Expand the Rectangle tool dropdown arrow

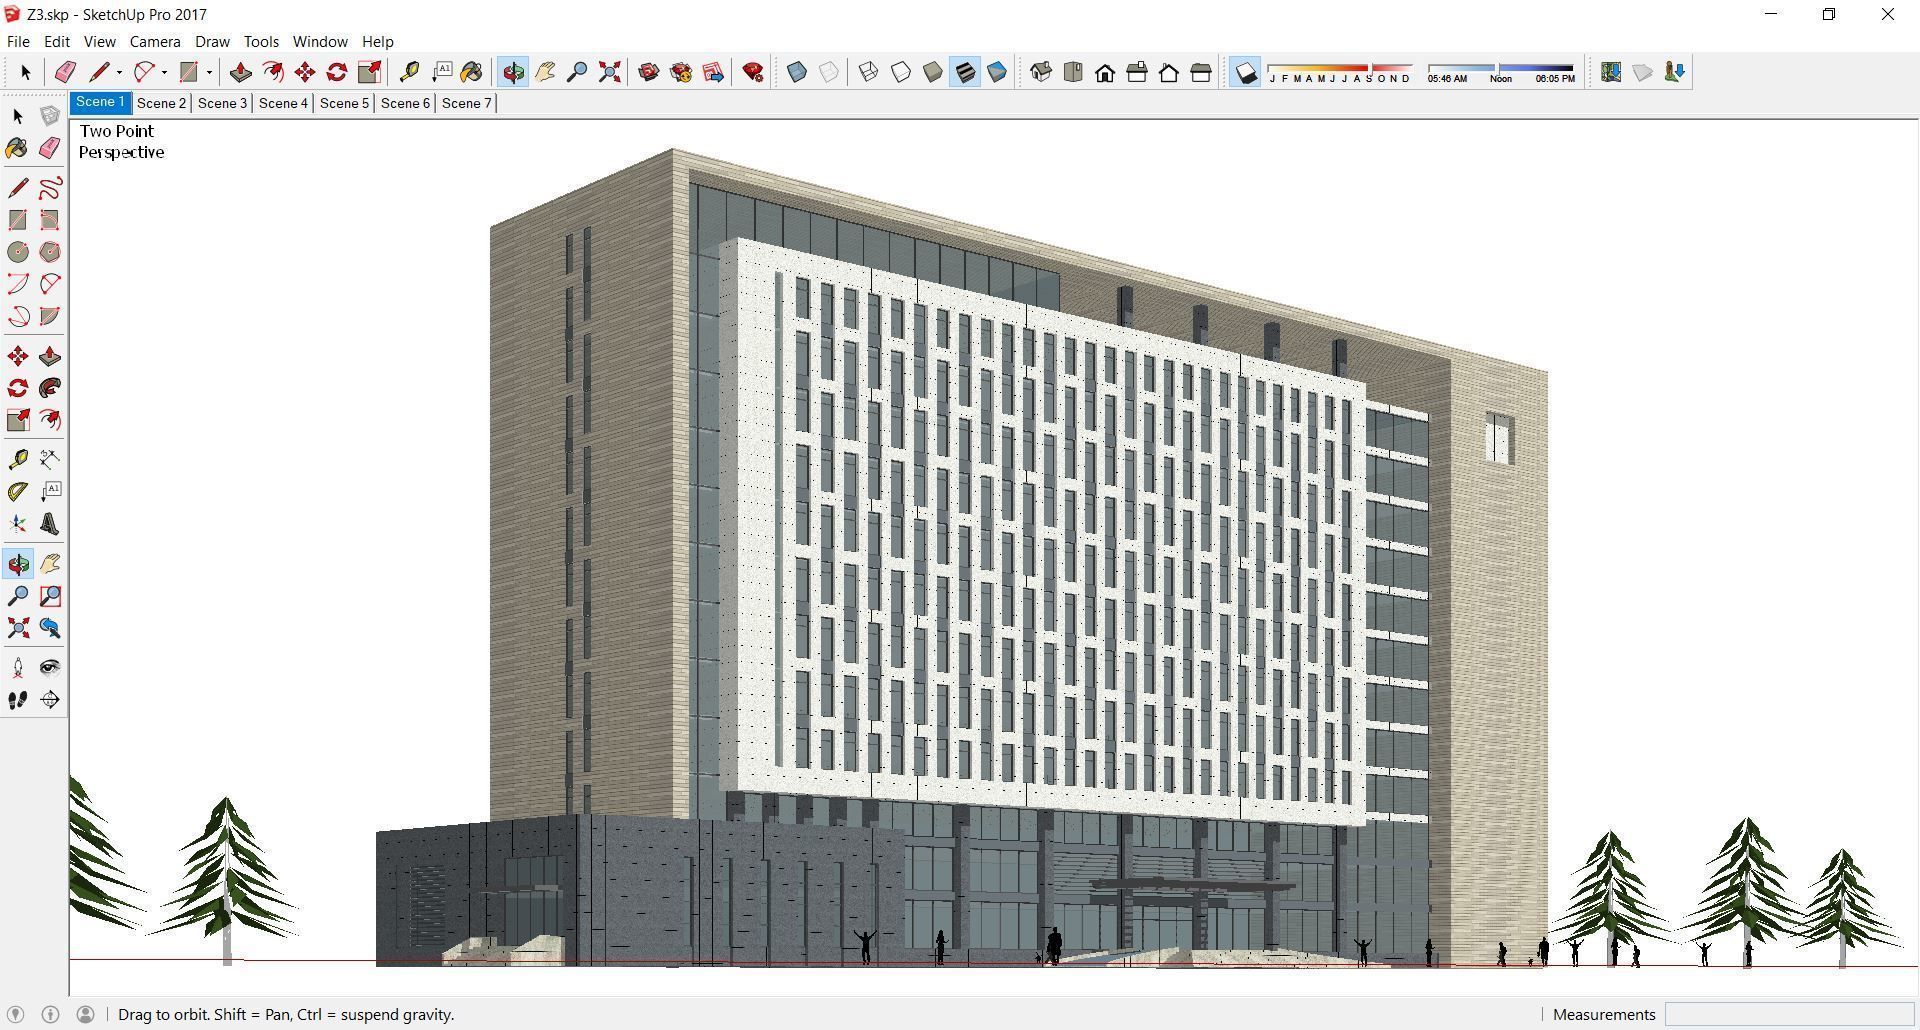point(209,72)
